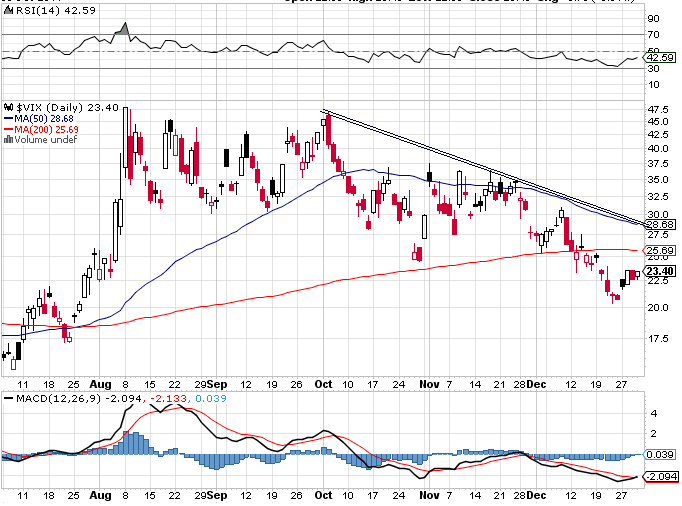Click the 4 level on MACD axis

pyautogui.click(x=653, y=414)
